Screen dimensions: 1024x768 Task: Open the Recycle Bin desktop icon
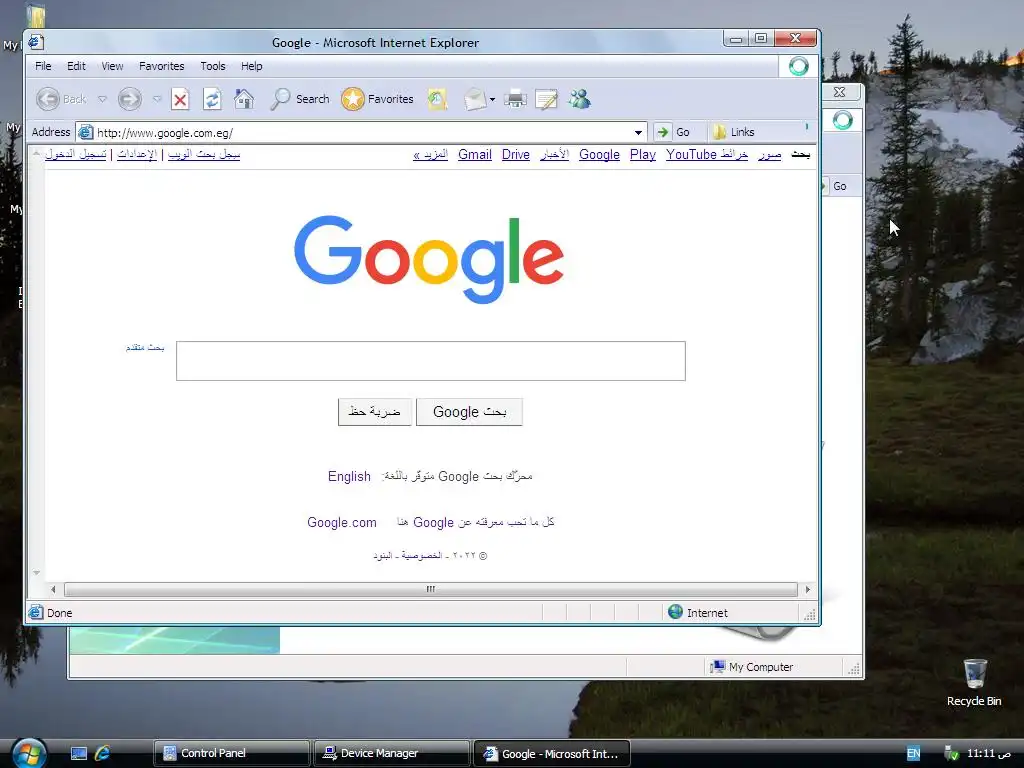974,682
